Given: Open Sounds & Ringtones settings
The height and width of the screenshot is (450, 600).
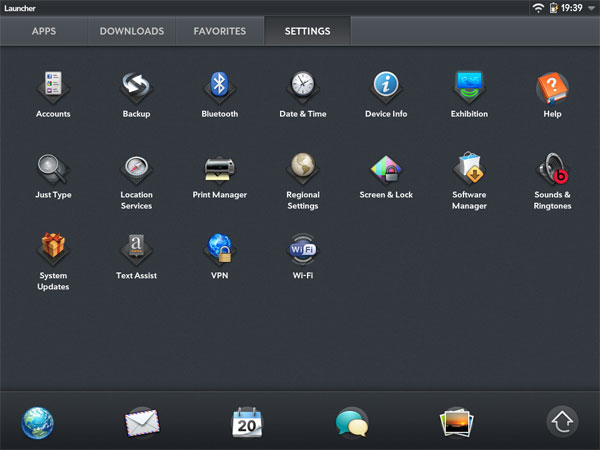Looking at the screenshot, I should point(552,168).
